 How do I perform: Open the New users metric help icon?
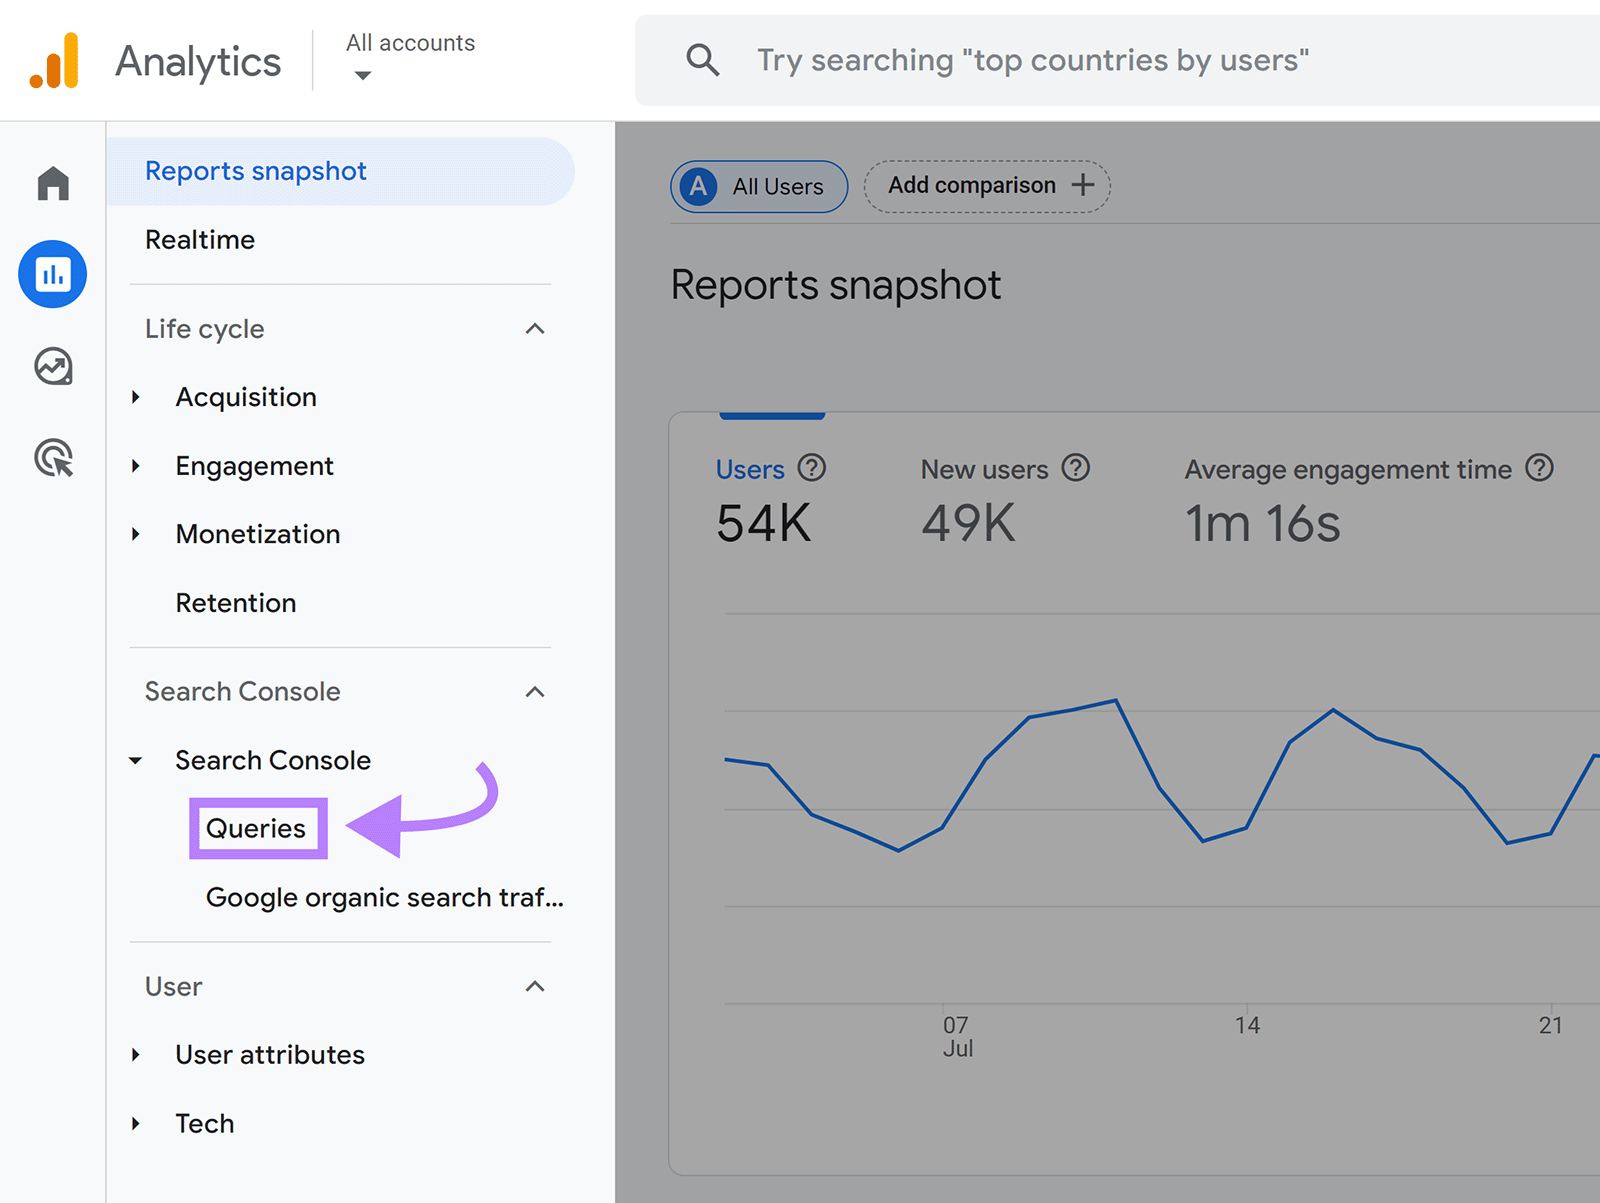pos(1075,467)
